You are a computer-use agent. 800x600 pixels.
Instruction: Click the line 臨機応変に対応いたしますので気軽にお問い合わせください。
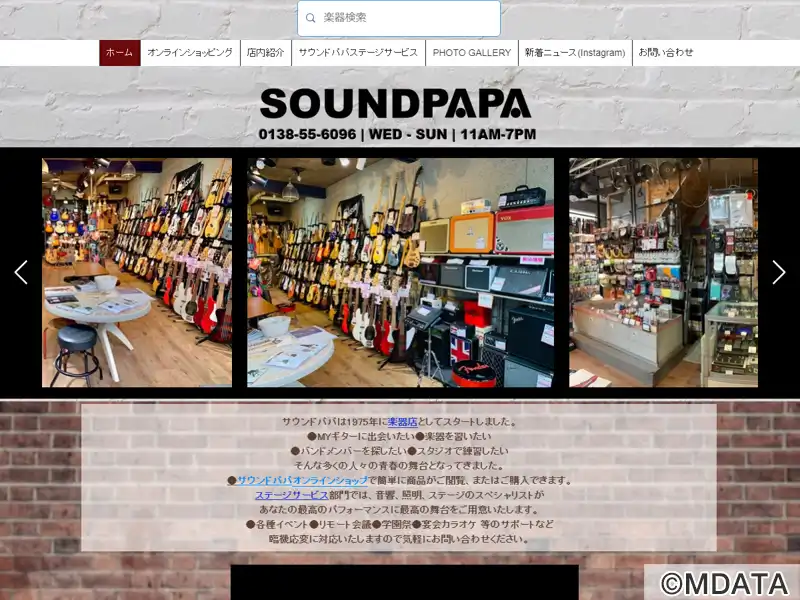tap(399, 539)
